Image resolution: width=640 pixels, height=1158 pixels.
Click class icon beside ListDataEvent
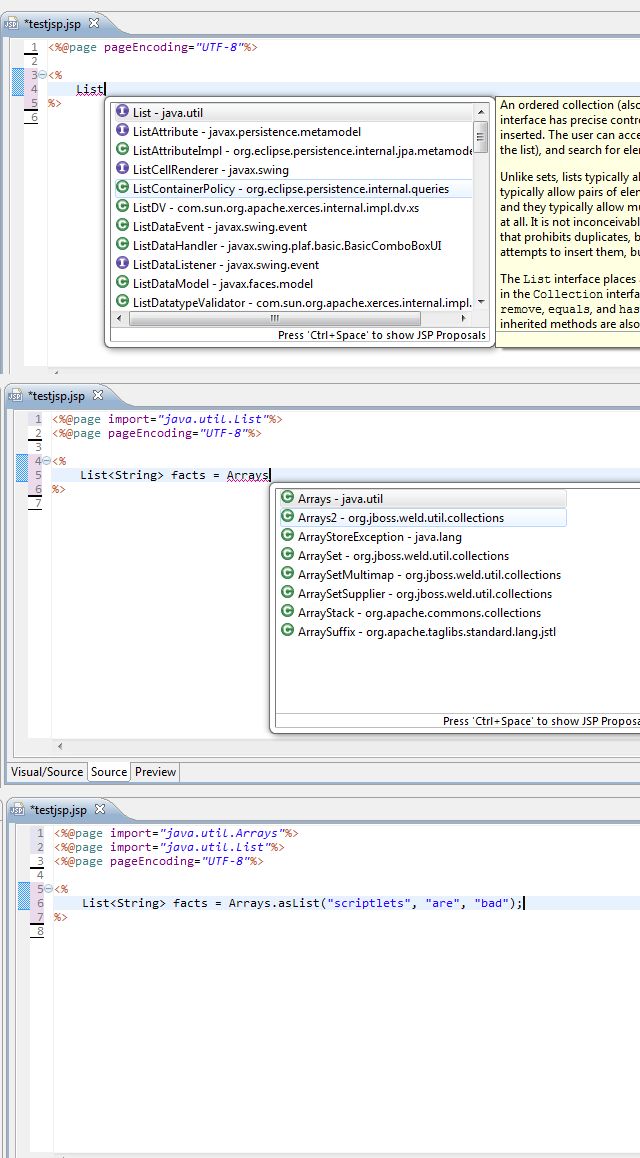click(x=123, y=226)
